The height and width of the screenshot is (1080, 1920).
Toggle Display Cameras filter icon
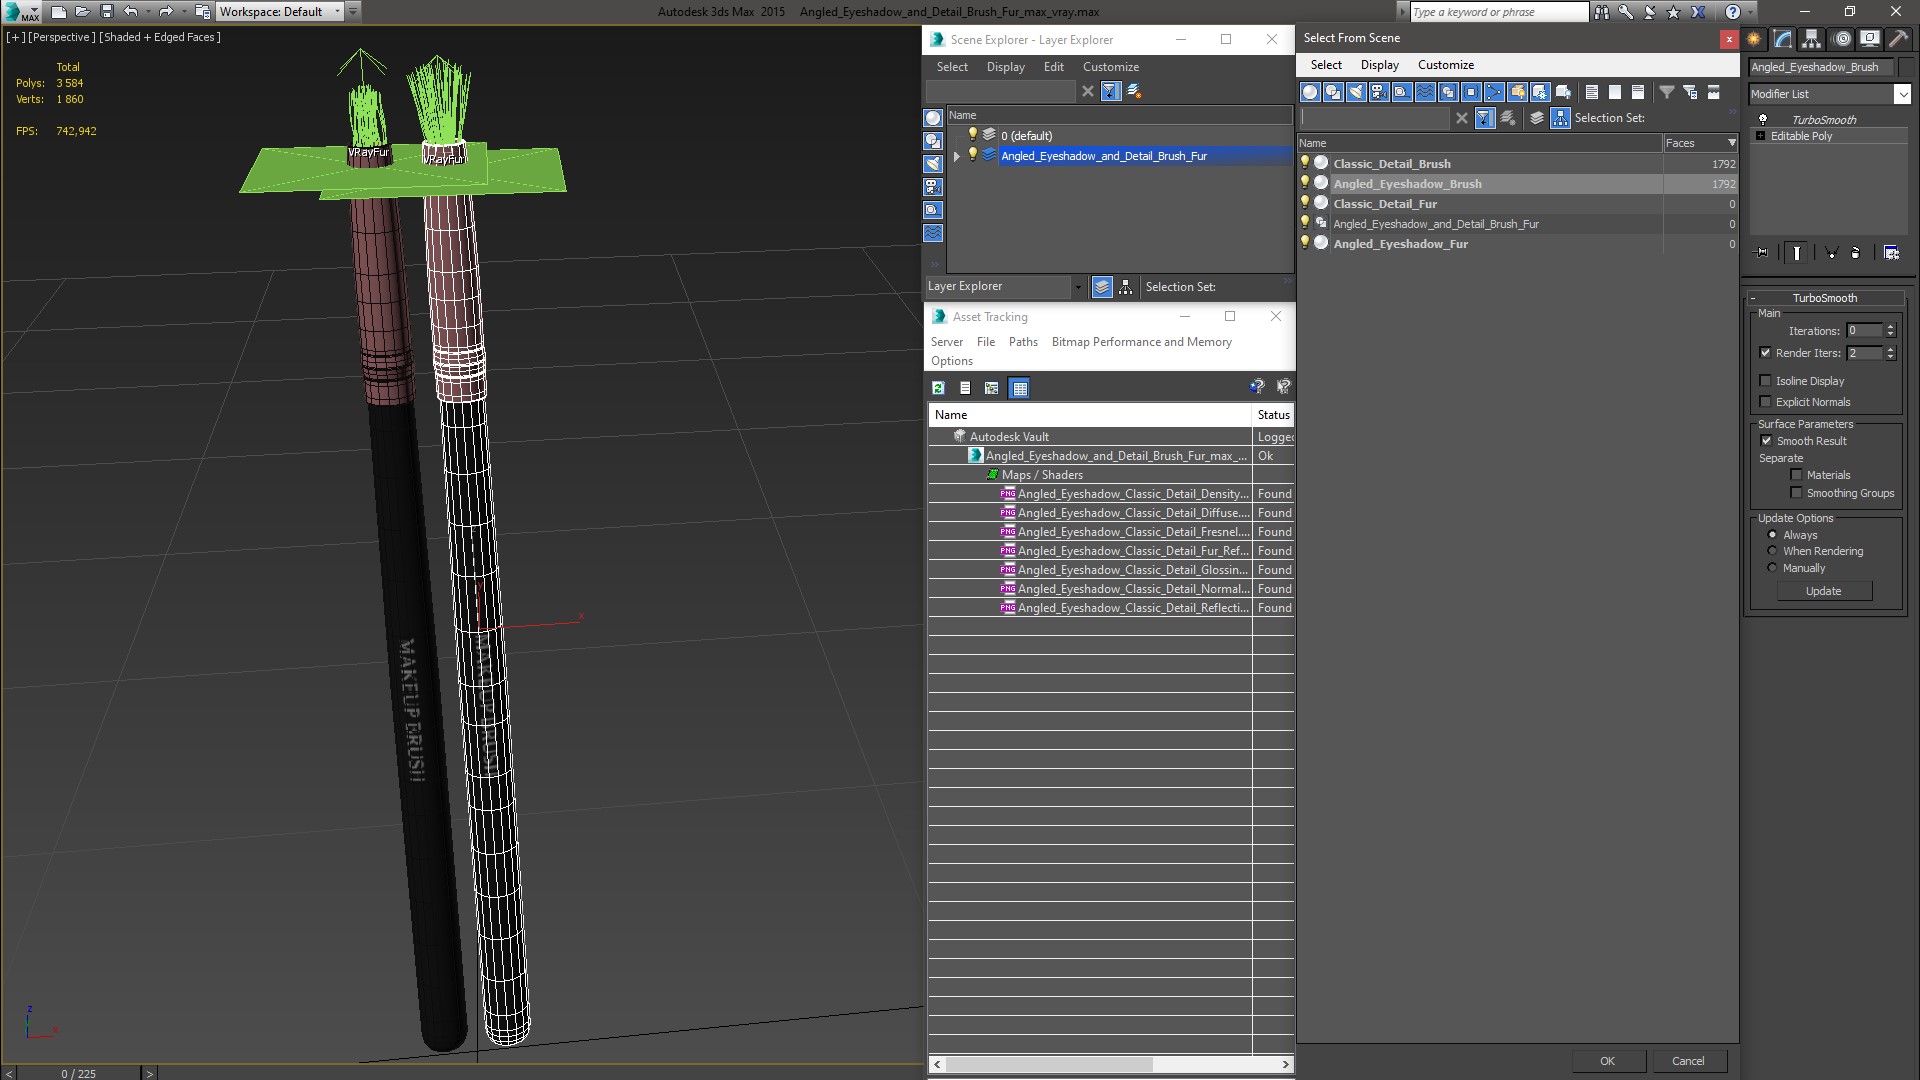[1379, 92]
